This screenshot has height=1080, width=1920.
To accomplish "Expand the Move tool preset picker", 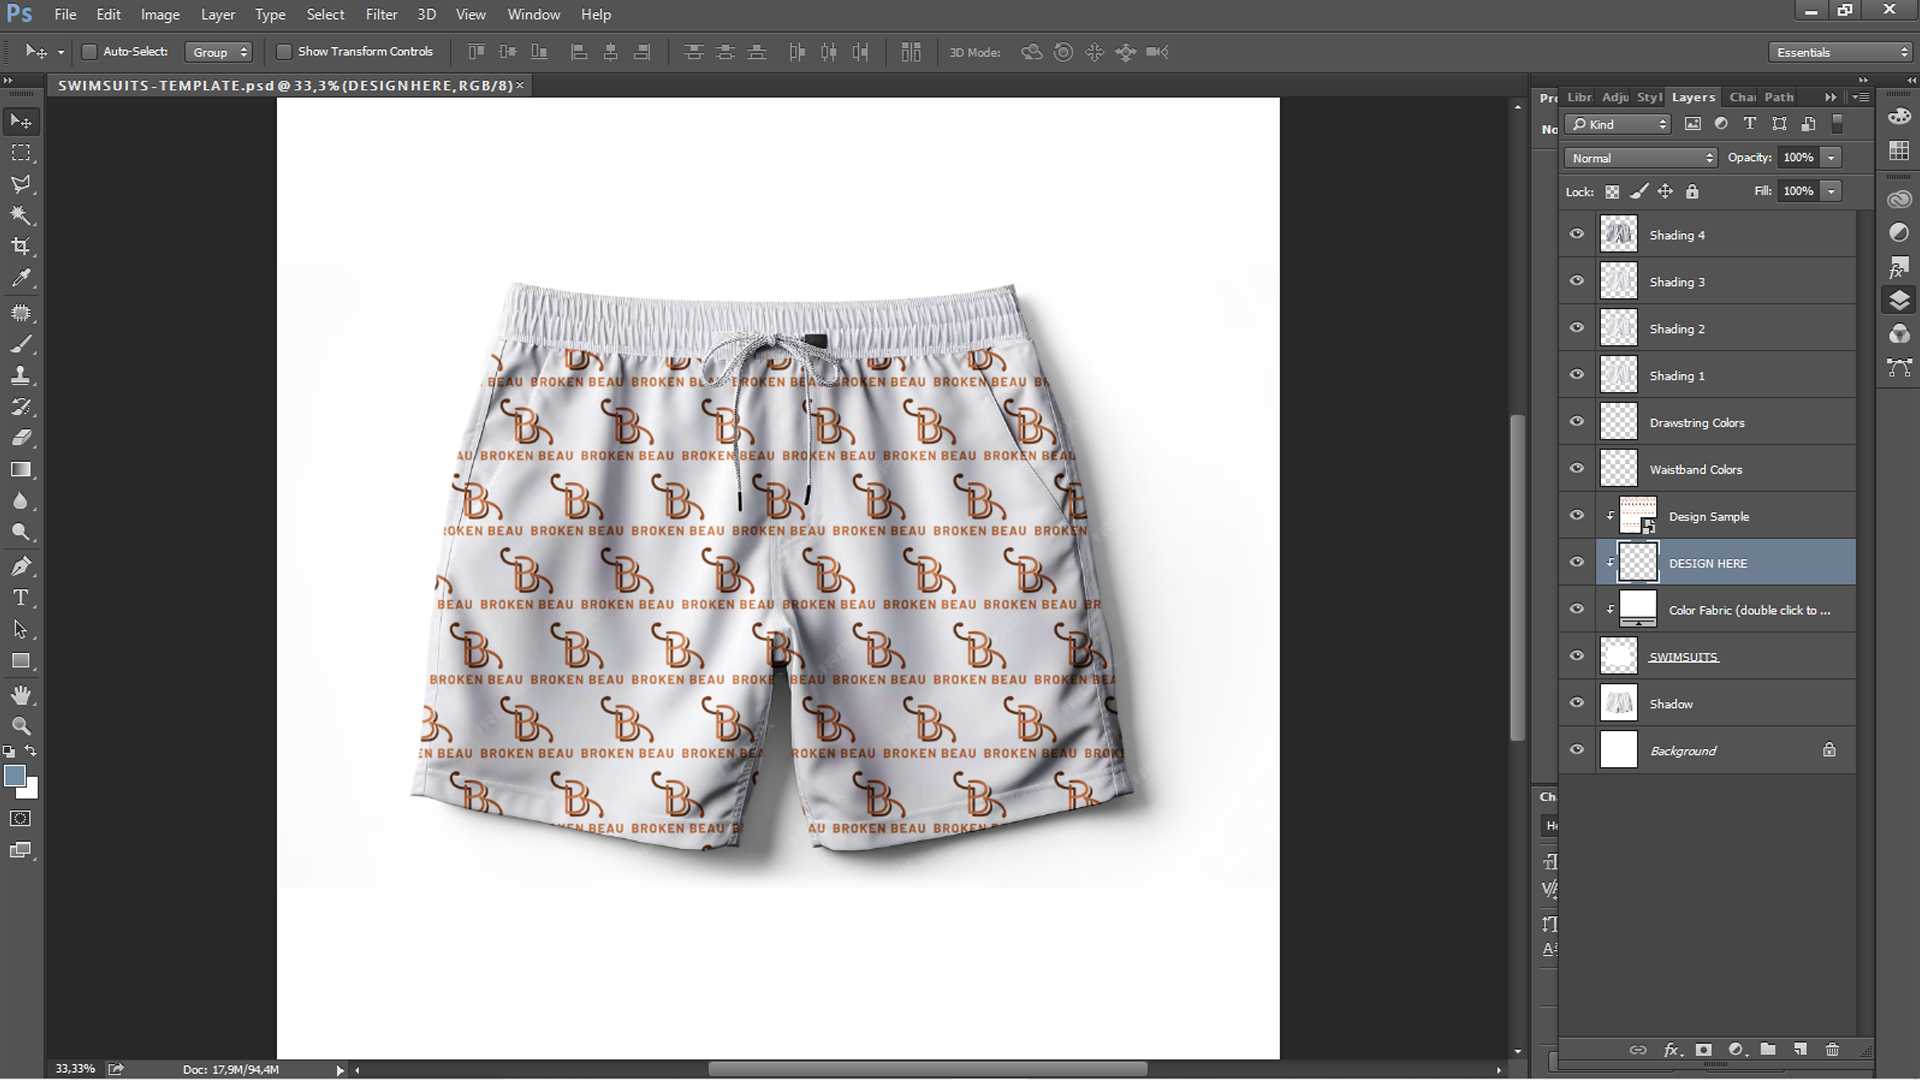I will click(61, 52).
